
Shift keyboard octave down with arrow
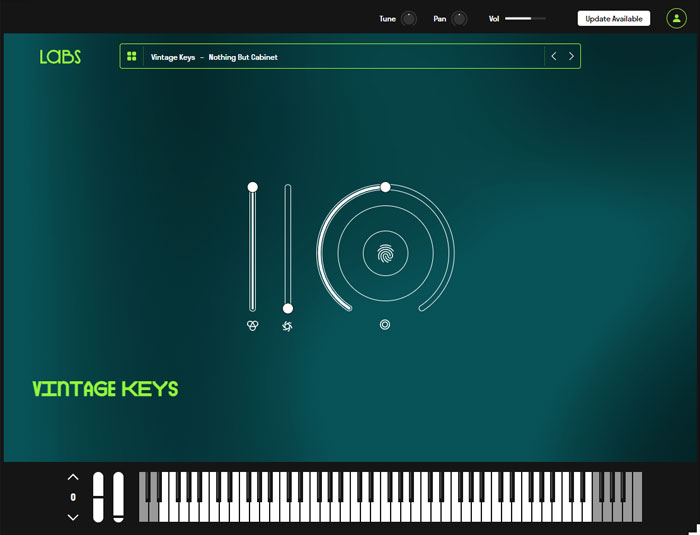pos(73,517)
